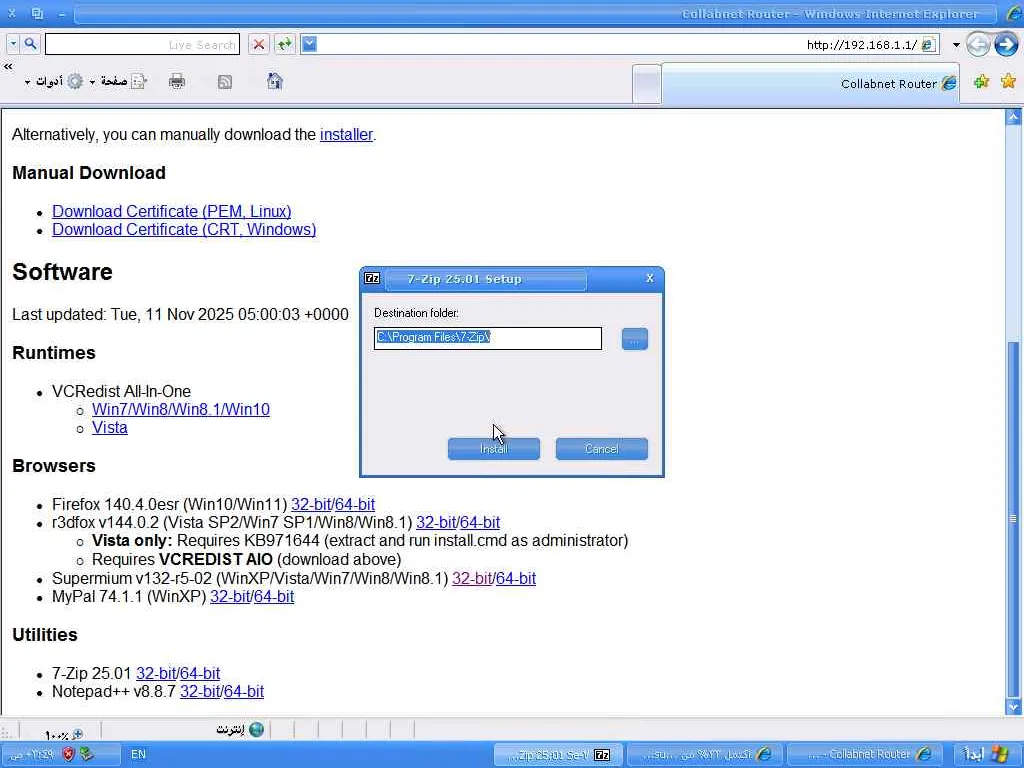Click the Internet Explorer logo in title bar

tap(1013, 14)
